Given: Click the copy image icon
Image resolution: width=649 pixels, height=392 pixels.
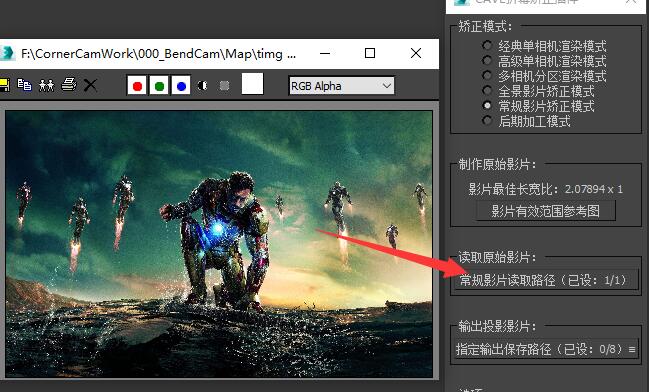Looking at the screenshot, I should click(24, 85).
